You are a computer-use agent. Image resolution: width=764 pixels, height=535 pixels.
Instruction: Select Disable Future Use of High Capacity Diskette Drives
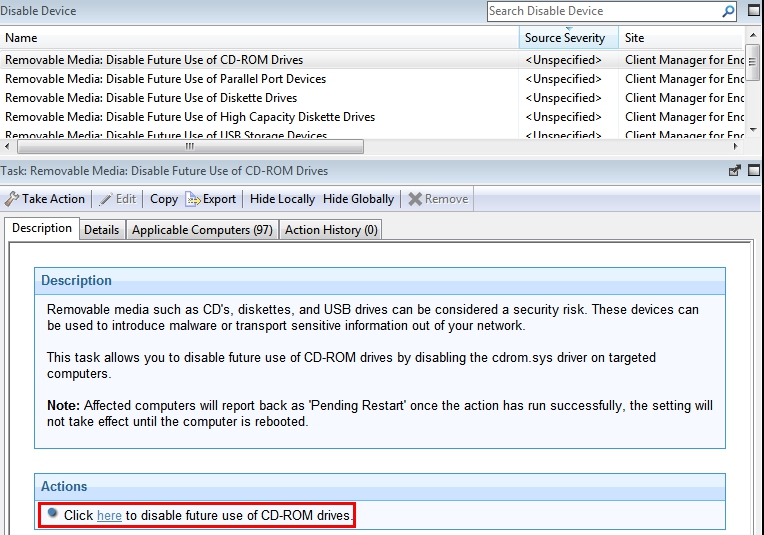coord(372,116)
